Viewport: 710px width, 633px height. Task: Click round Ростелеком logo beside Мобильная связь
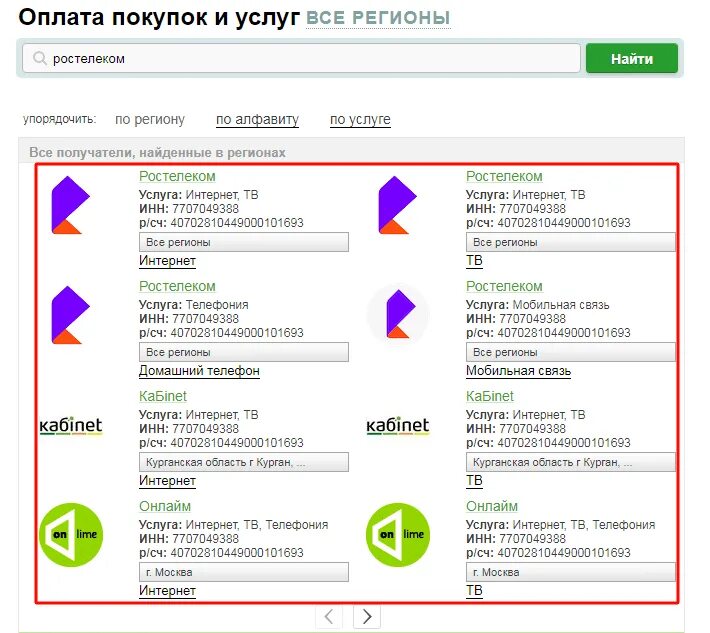coord(398,314)
